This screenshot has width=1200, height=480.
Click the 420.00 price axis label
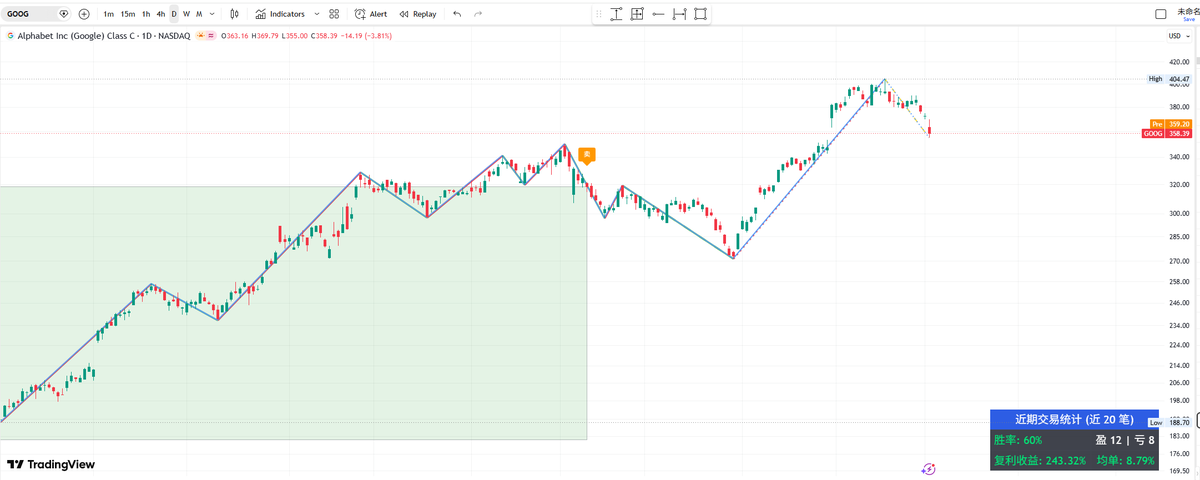1179,61
